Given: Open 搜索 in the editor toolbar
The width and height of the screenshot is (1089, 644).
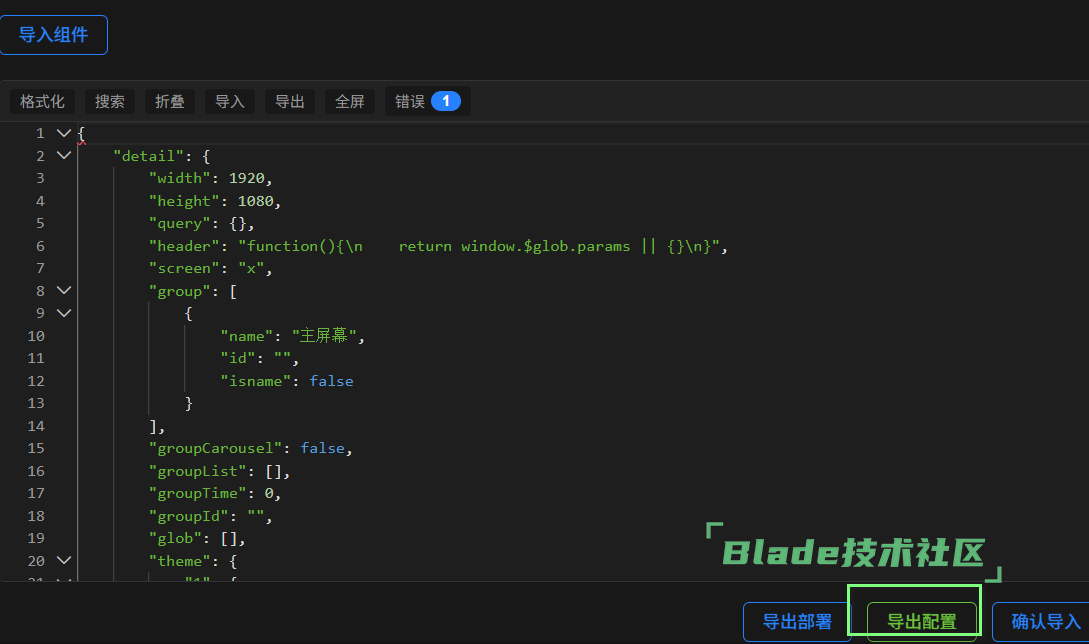Looking at the screenshot, I should [x=110, y=101].
